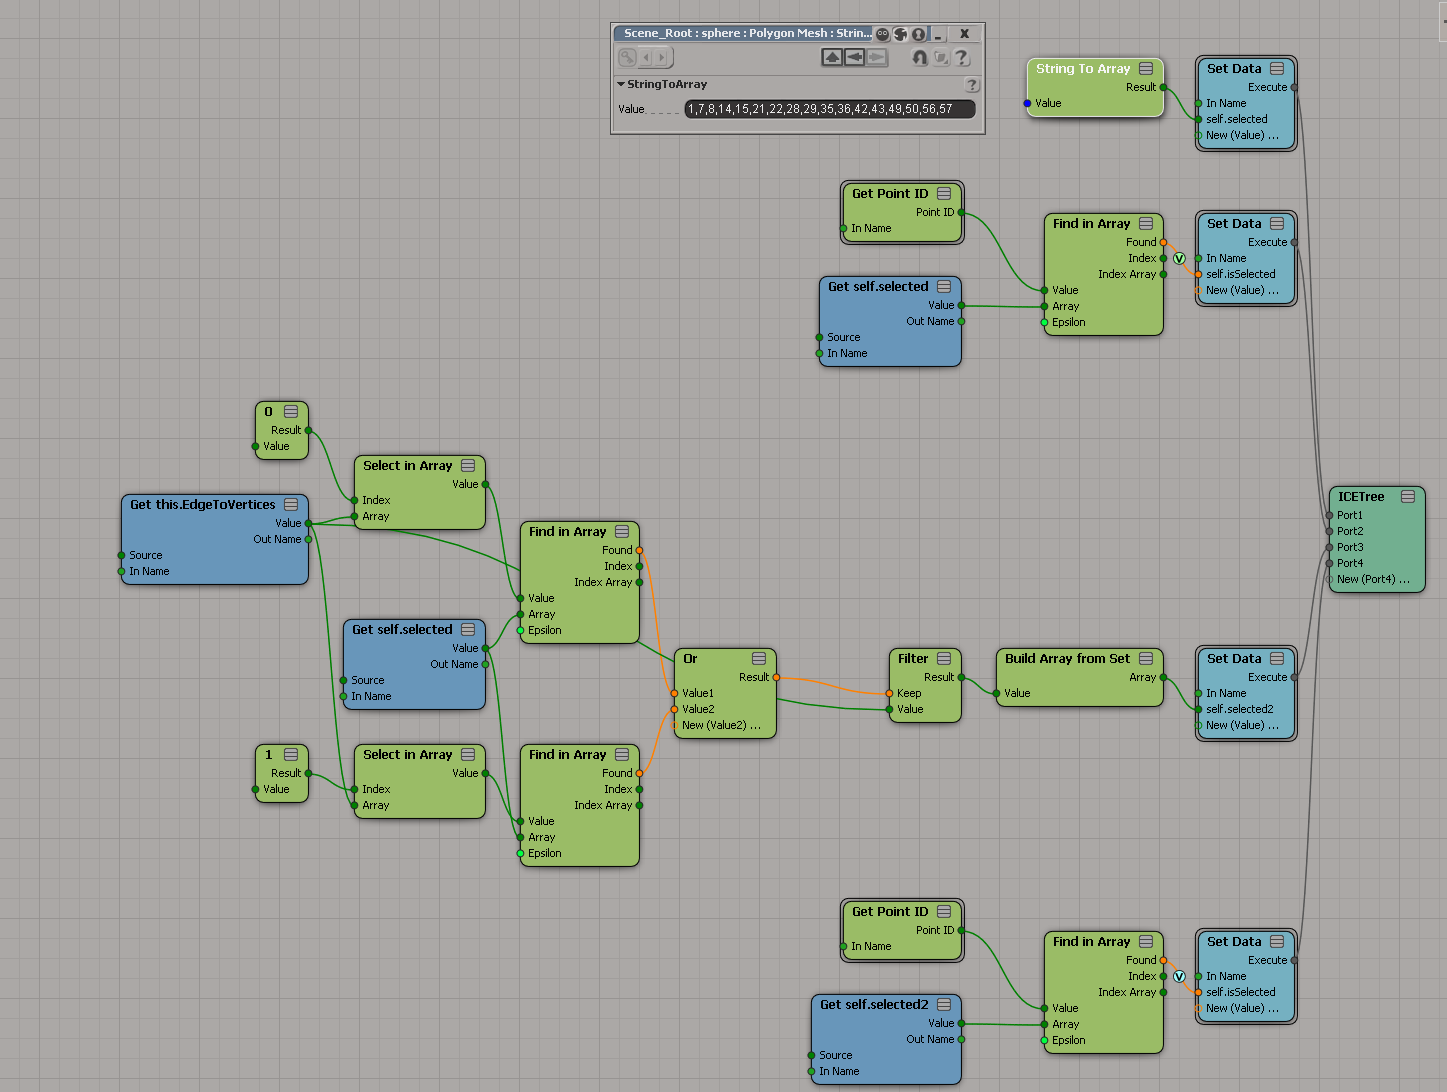The image size is (1447, 1092).
Task: Open the Filter node's header menu icon
Action: [945, 659]
